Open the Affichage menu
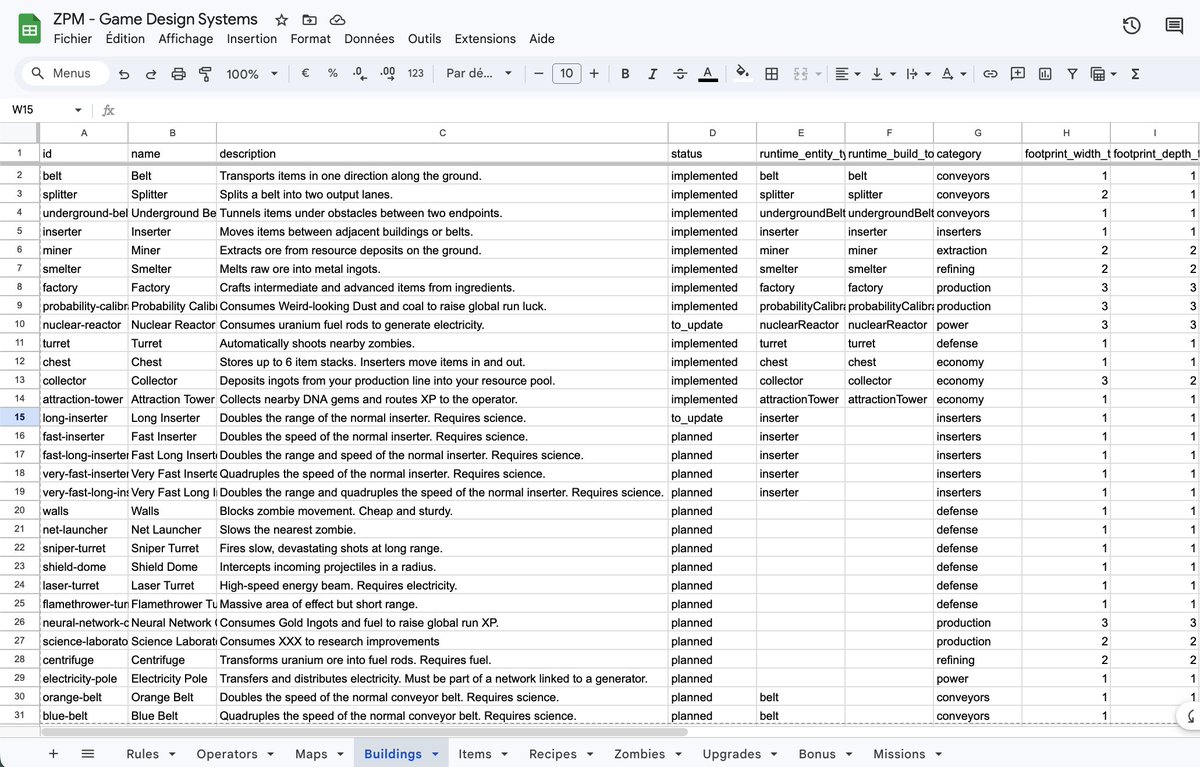Screen dimensions: 1200x767 (186, 39)
